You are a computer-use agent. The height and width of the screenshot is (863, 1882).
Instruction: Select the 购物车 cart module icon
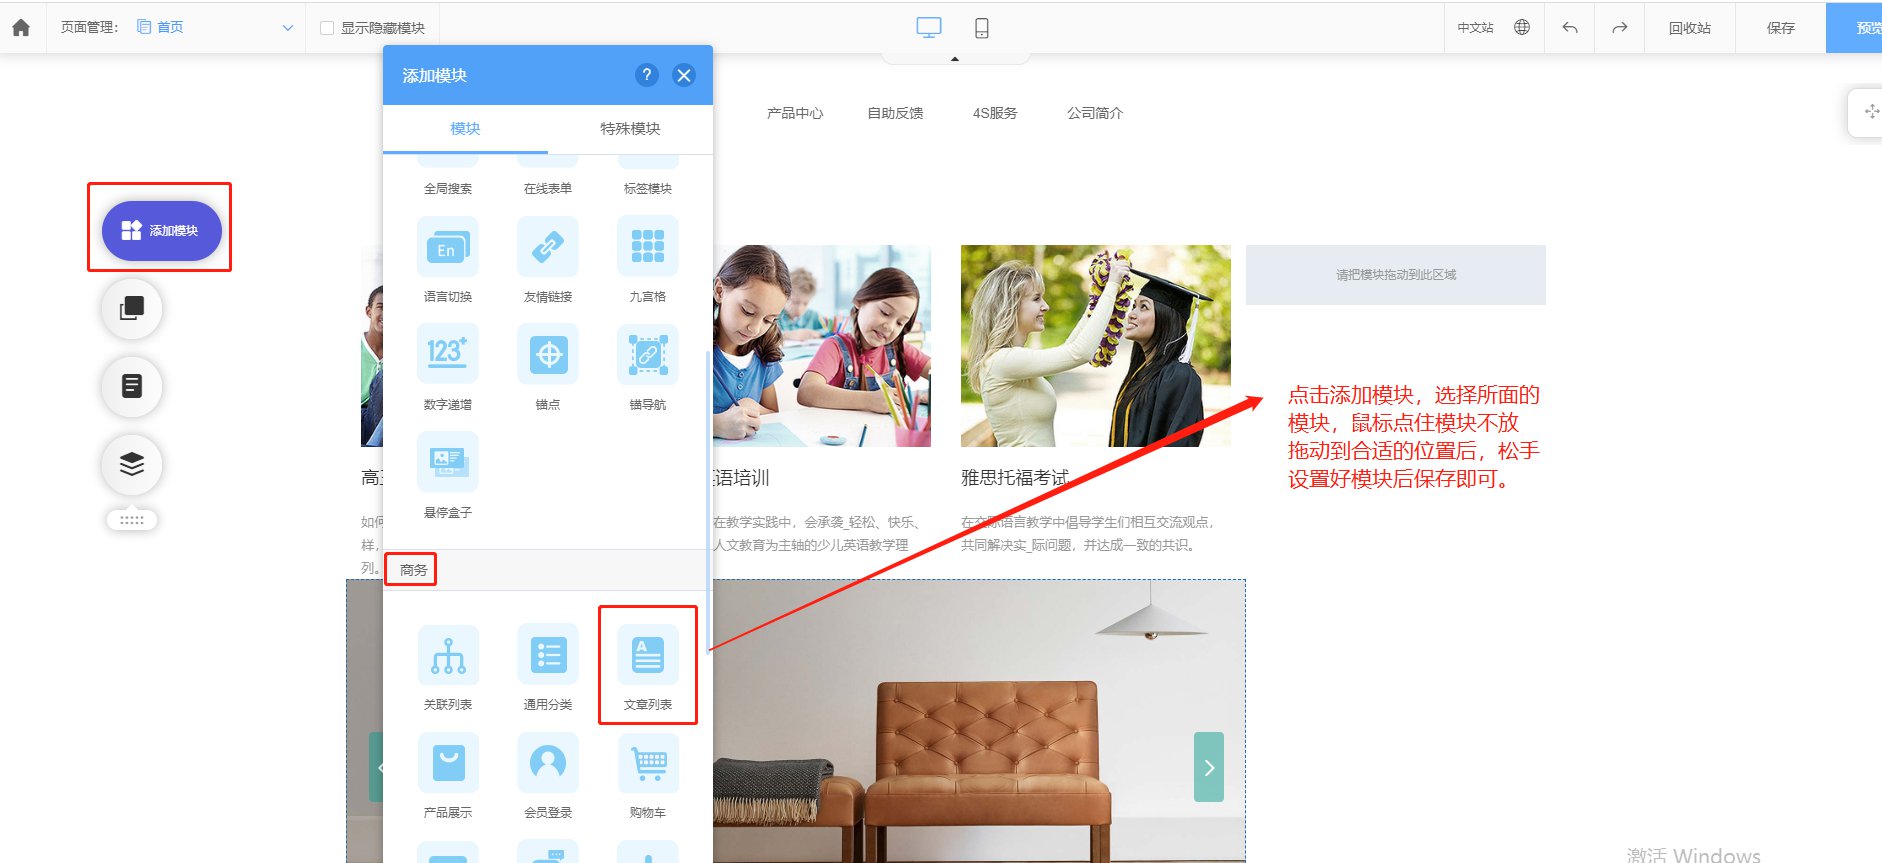648,763
